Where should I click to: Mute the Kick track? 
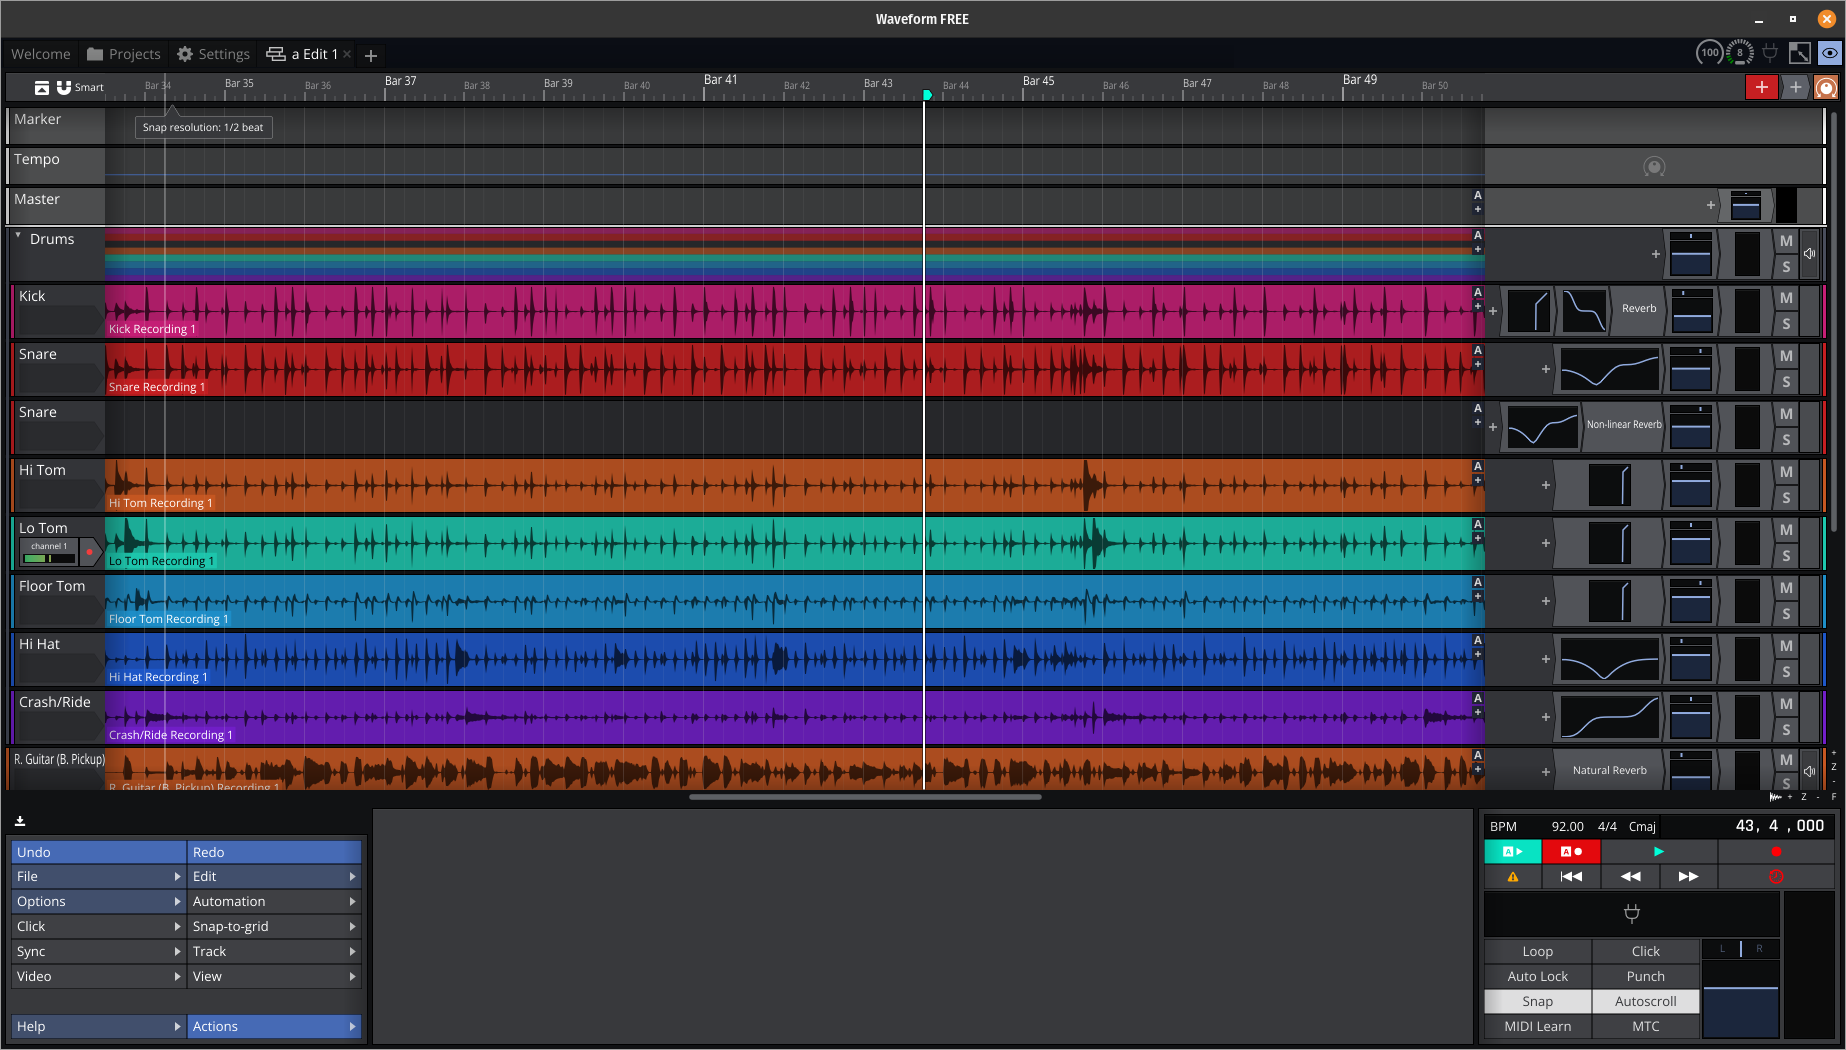coord(1786,298)
